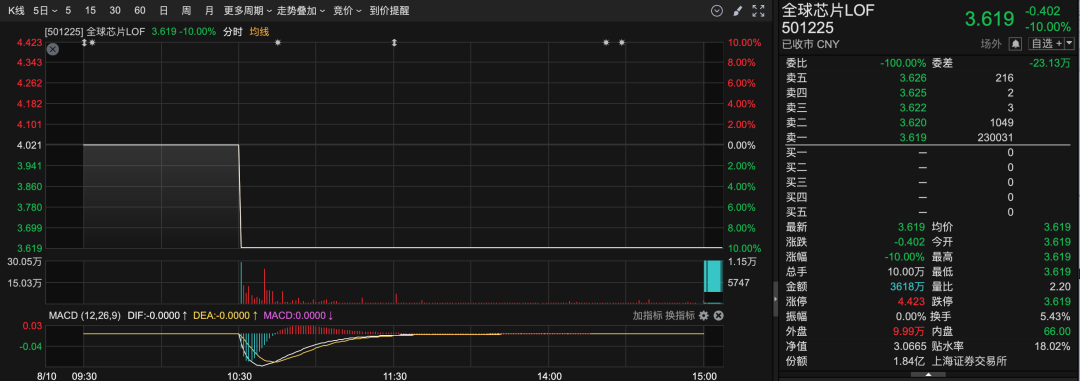Remove the MACD indicator panel
1080x381 pixels.
tap(718, 316)
